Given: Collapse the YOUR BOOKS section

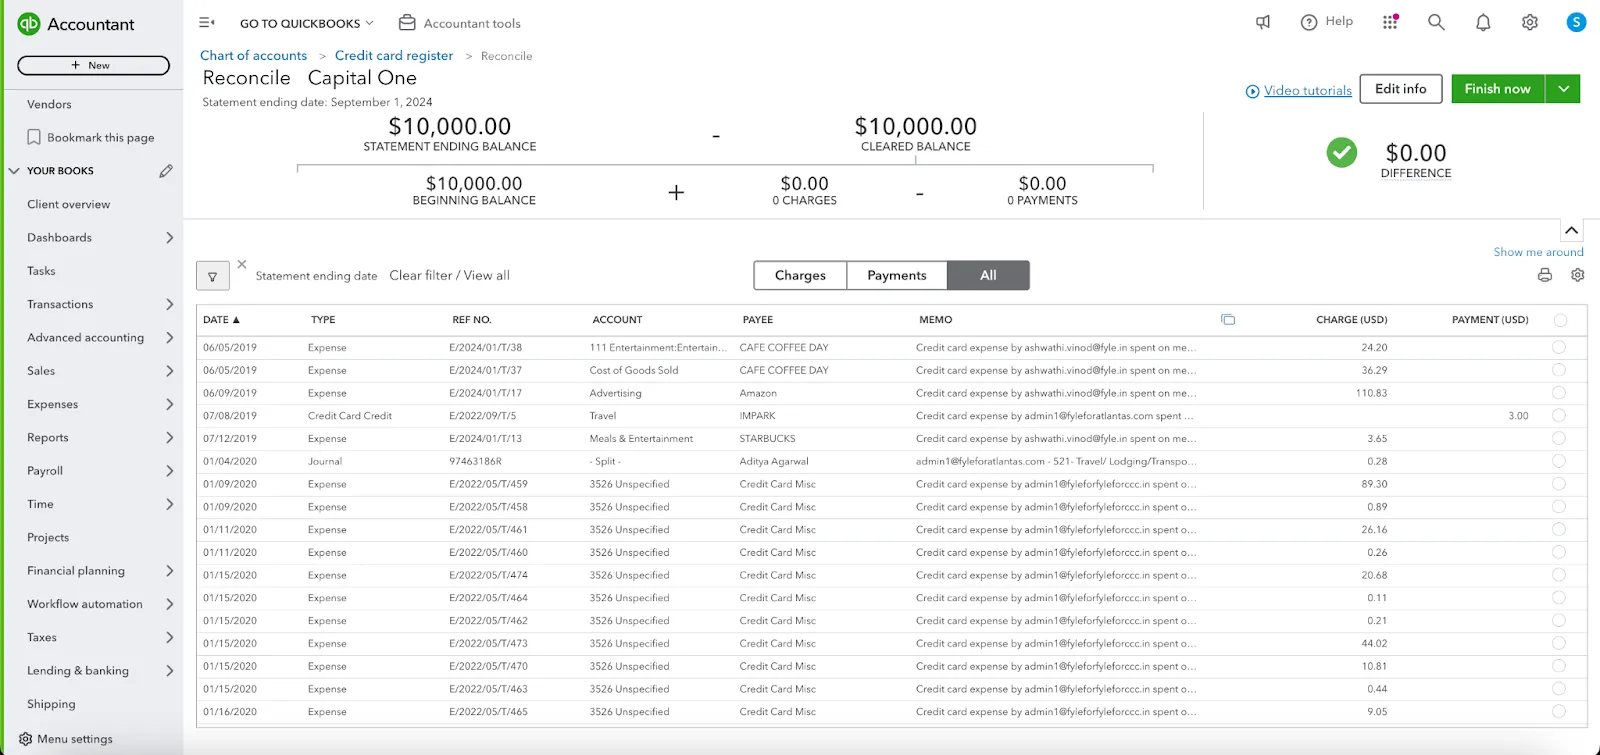Looking at the screenshot, I should (x=14, y=171).
